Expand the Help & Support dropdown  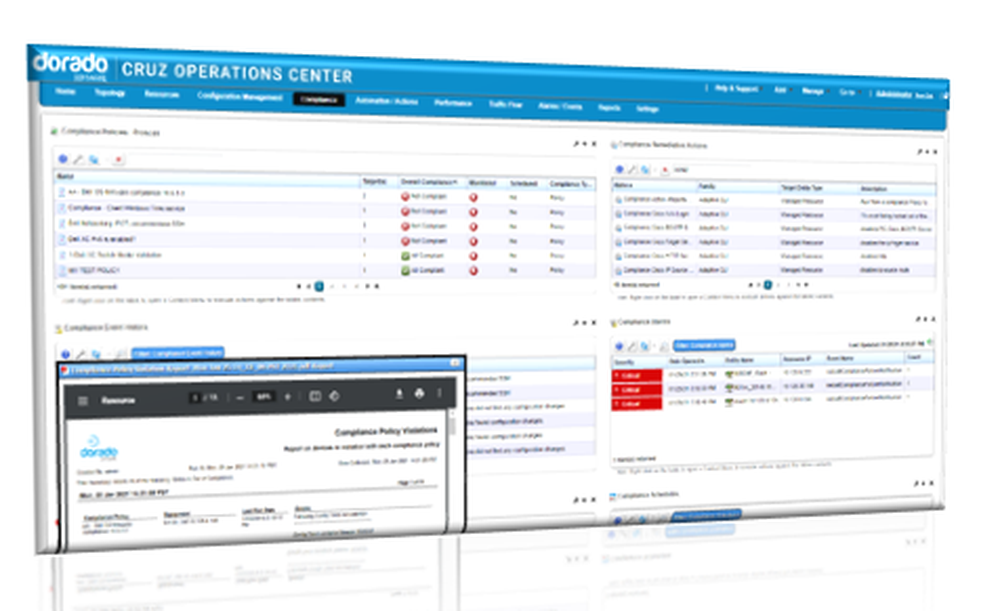tap(739, 89)
